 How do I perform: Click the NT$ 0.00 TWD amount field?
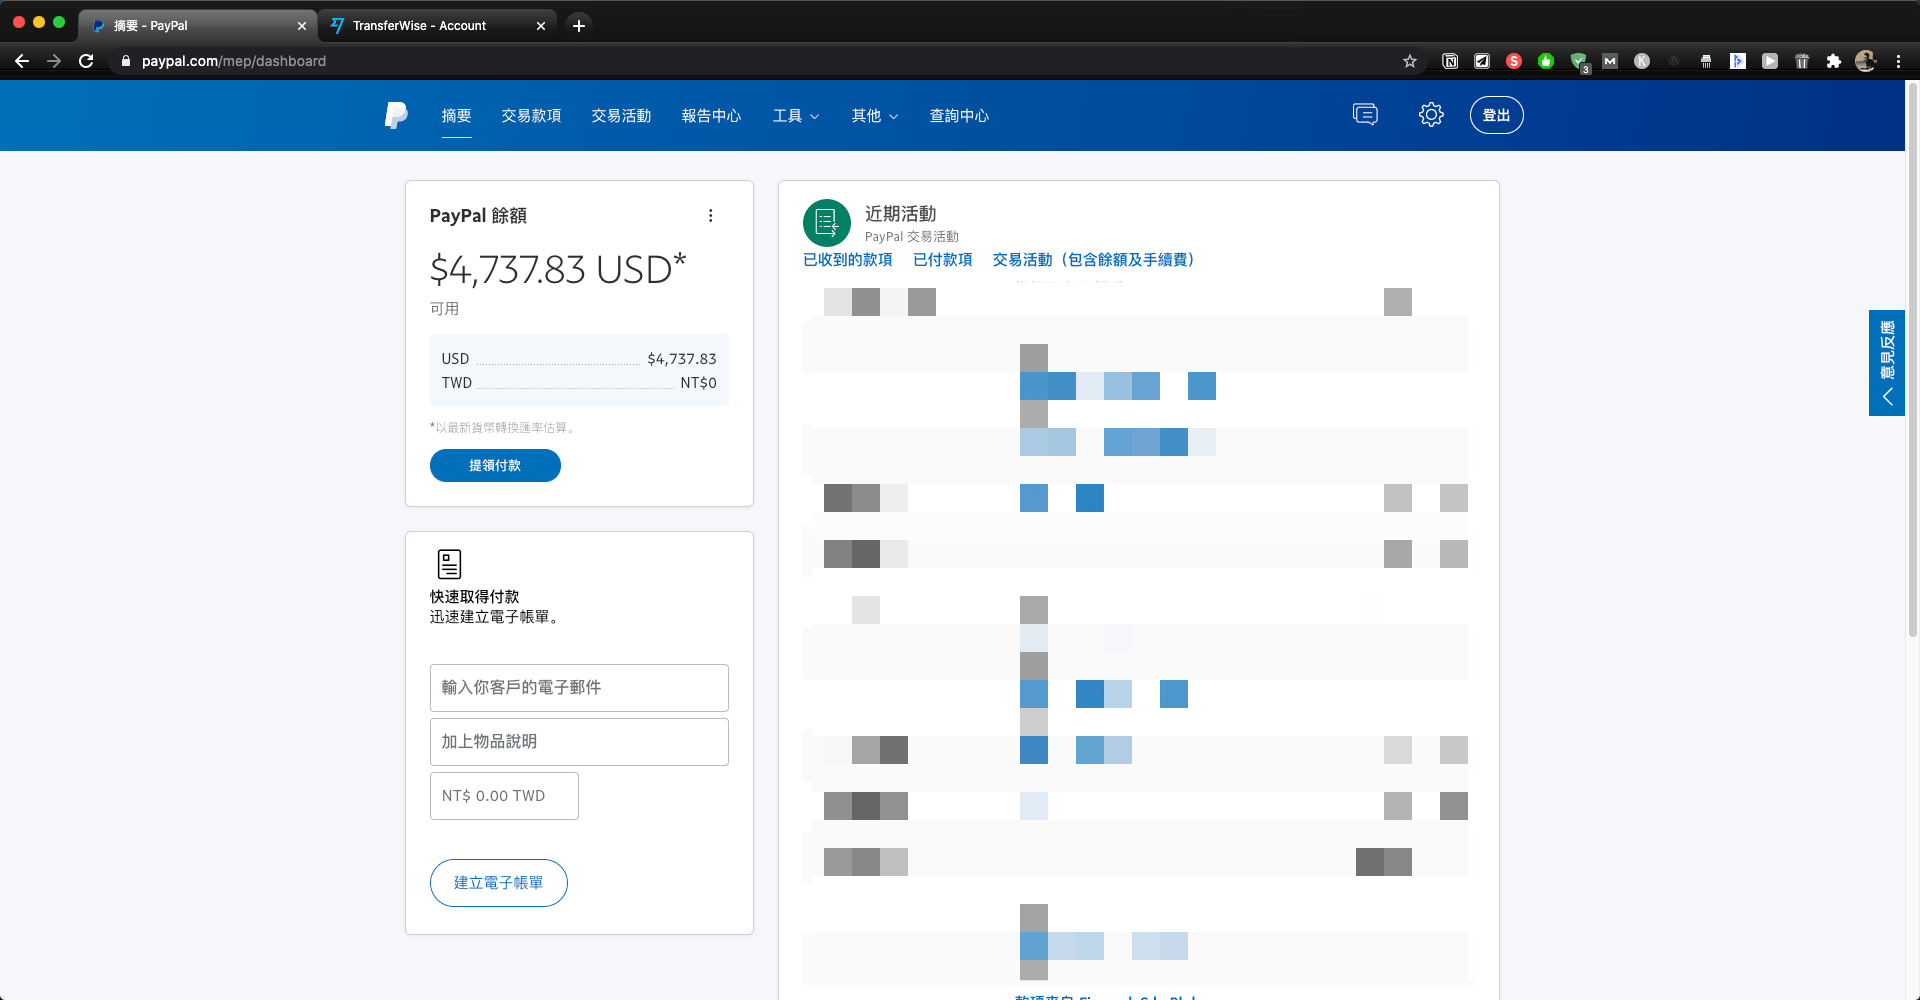pos(504,796)
